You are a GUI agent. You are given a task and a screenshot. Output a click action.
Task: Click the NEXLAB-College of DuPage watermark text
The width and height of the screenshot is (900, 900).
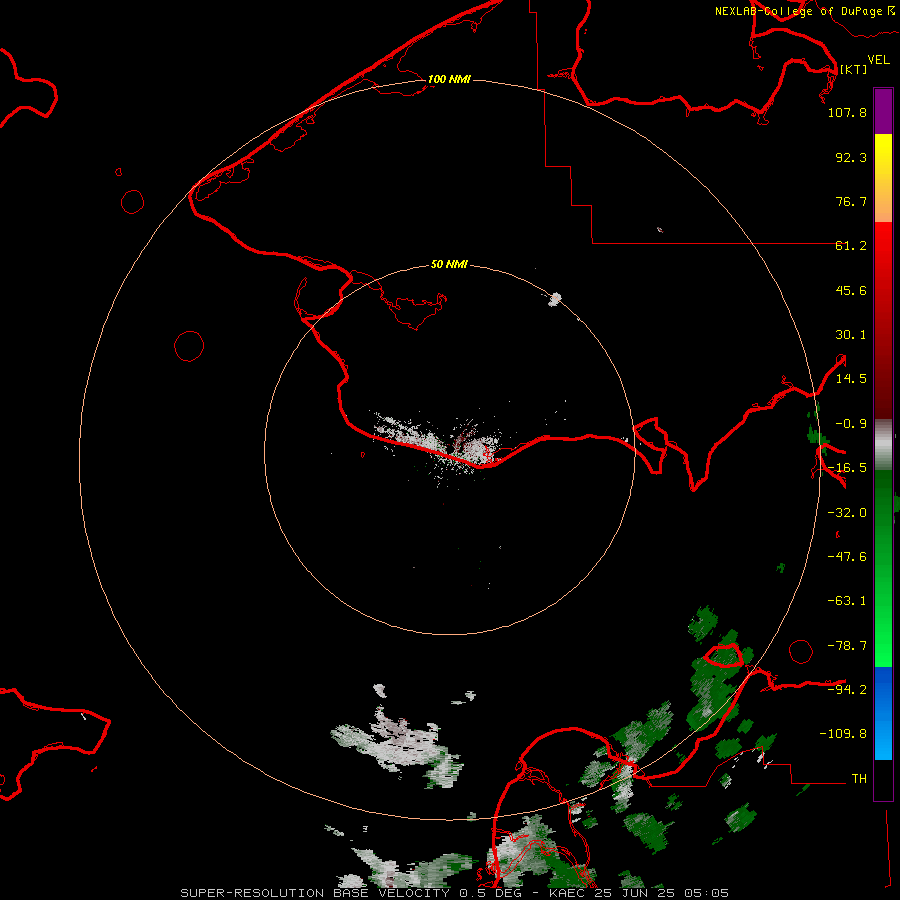coord(804,11)
